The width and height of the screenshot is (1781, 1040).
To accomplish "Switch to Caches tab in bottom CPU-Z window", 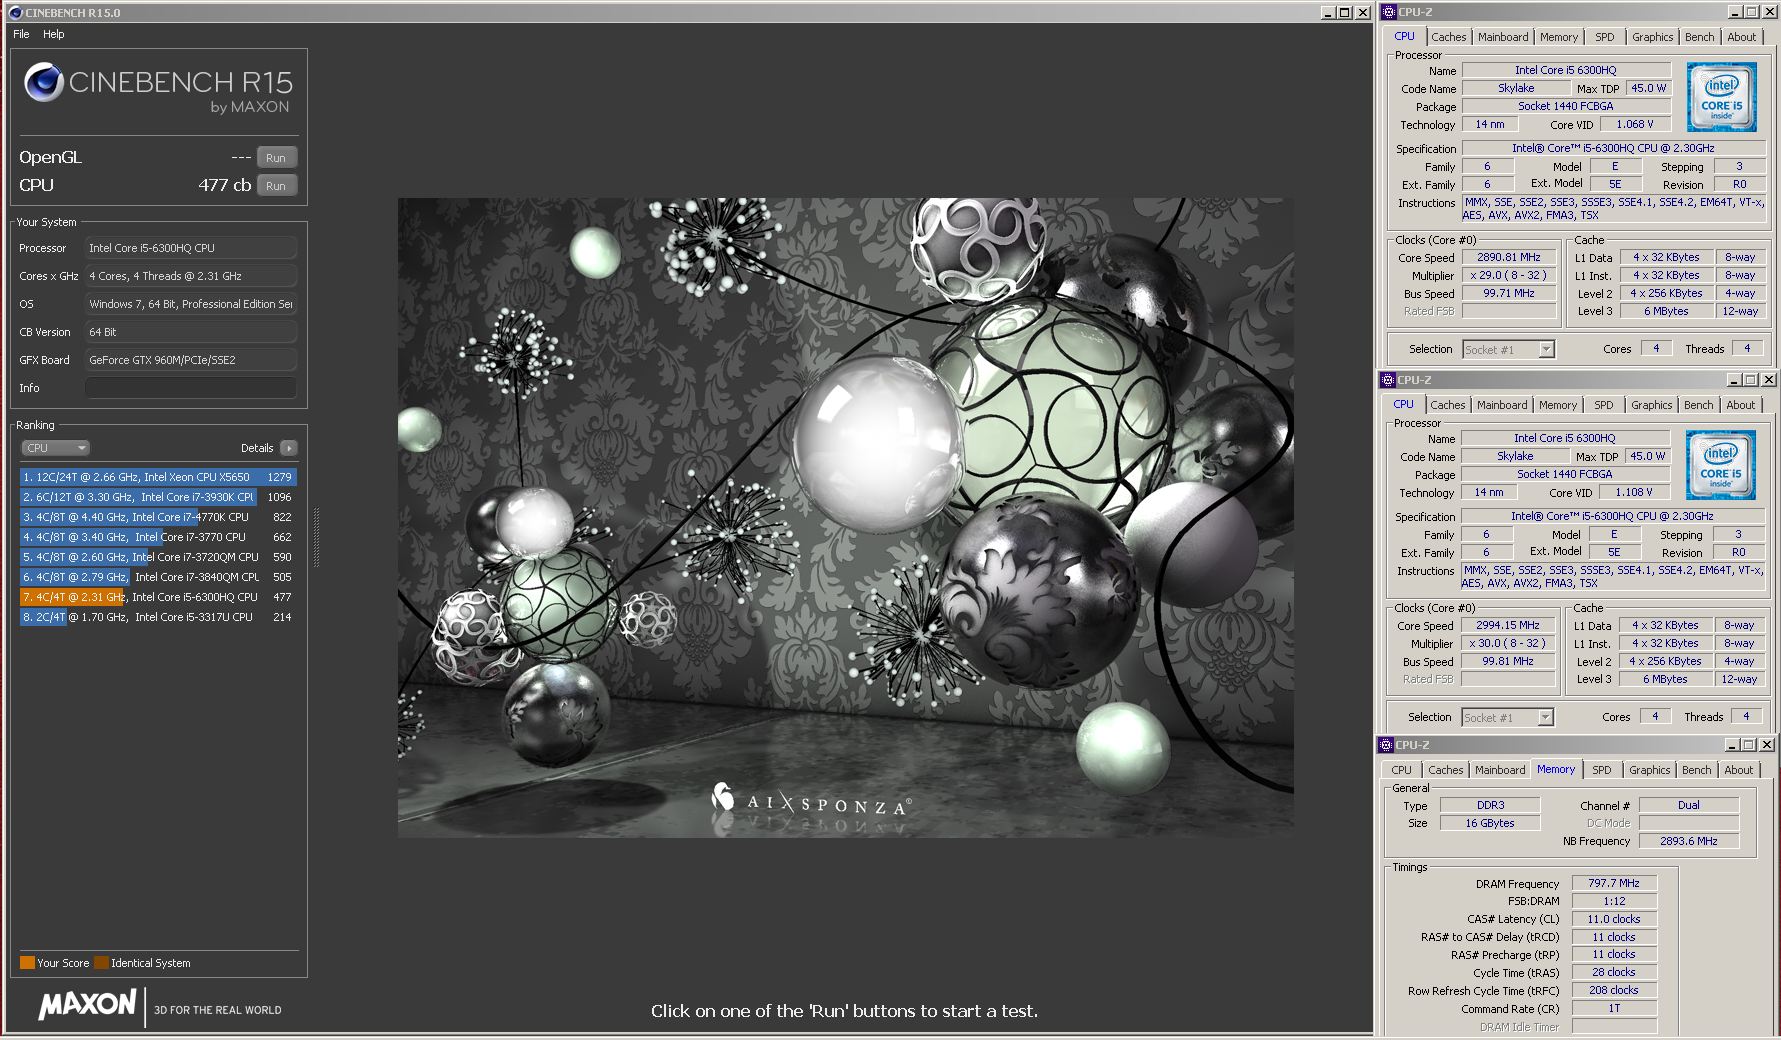I will [x=1445, y=770].
